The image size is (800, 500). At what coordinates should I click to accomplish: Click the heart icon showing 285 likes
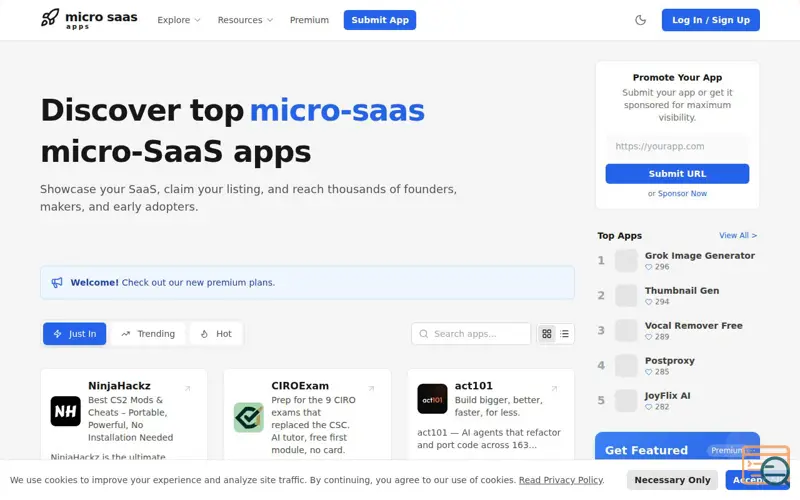point(648,372)
